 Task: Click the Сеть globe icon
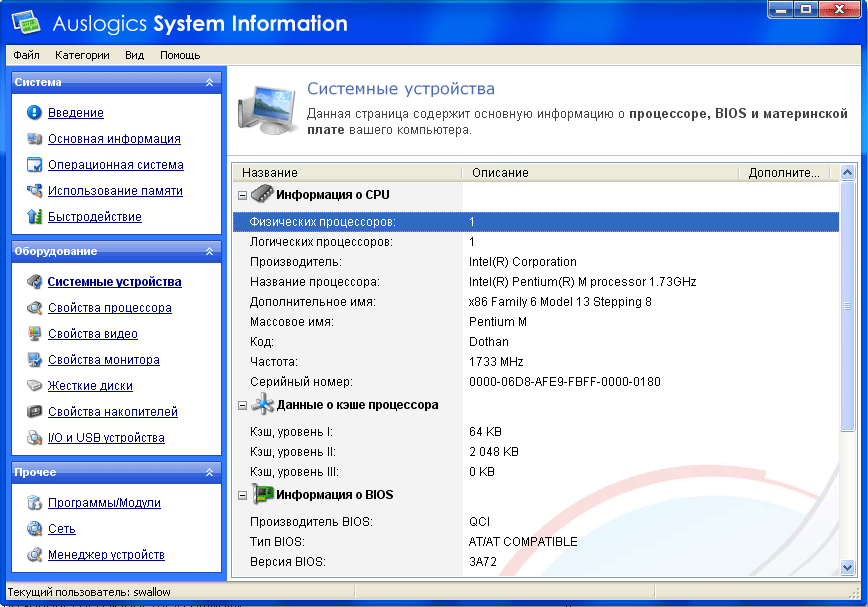pyautogui.click(x=34, y=528)
